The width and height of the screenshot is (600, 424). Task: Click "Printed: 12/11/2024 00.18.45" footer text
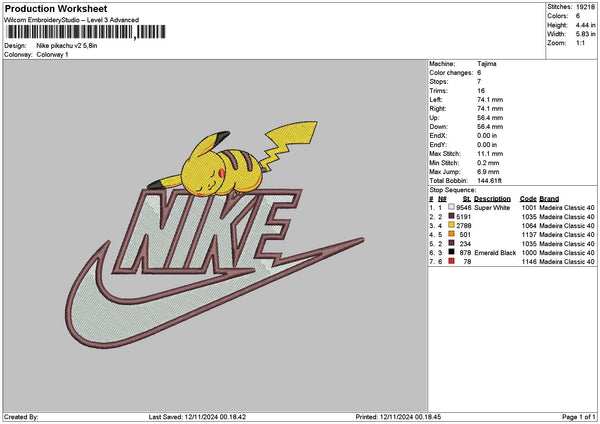coord(398,417)
